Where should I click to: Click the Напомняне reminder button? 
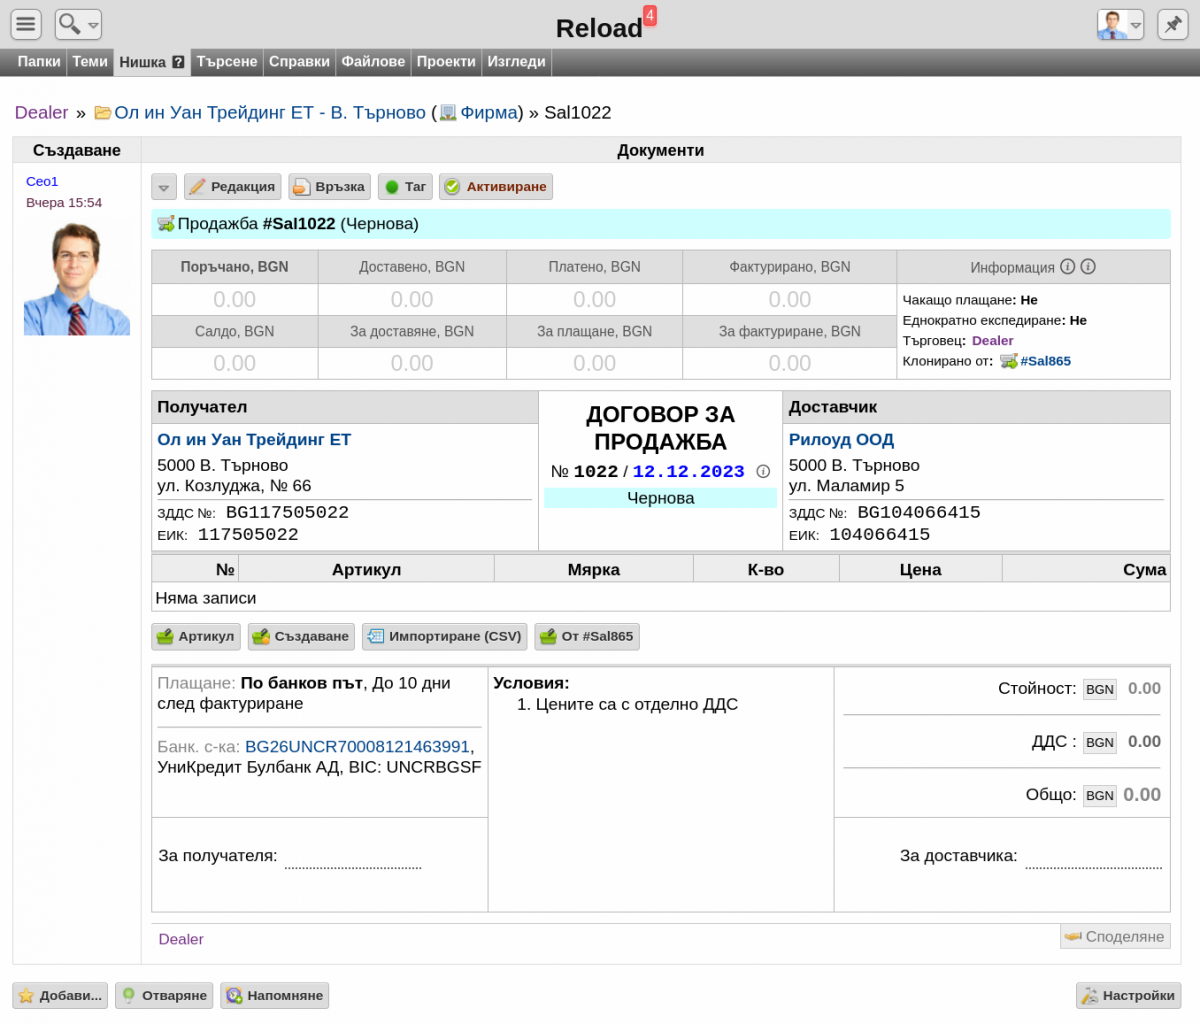point(274,996)
